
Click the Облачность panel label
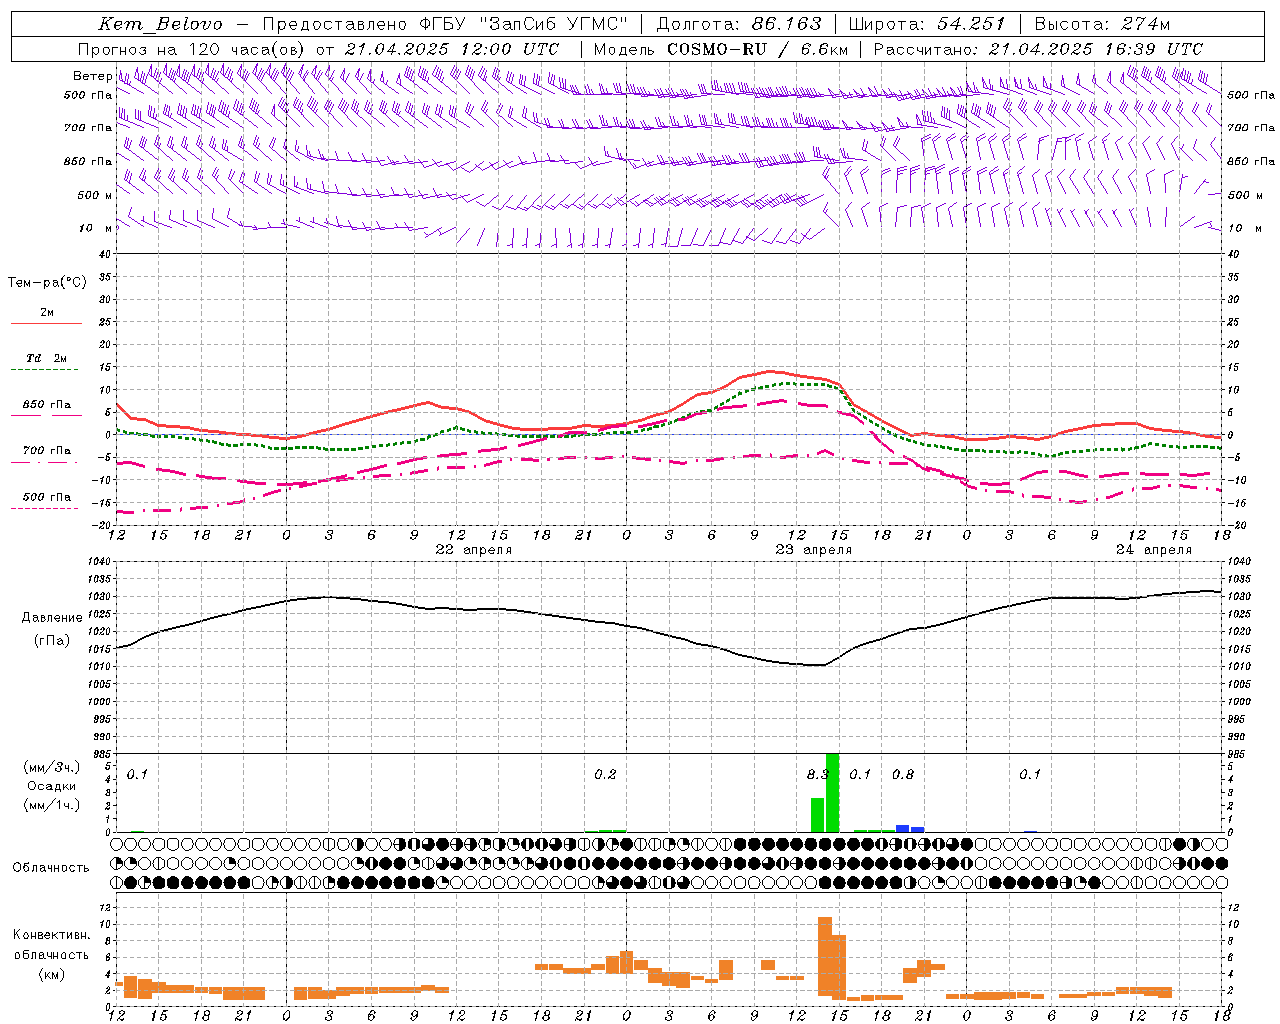[x=51, y=868]
